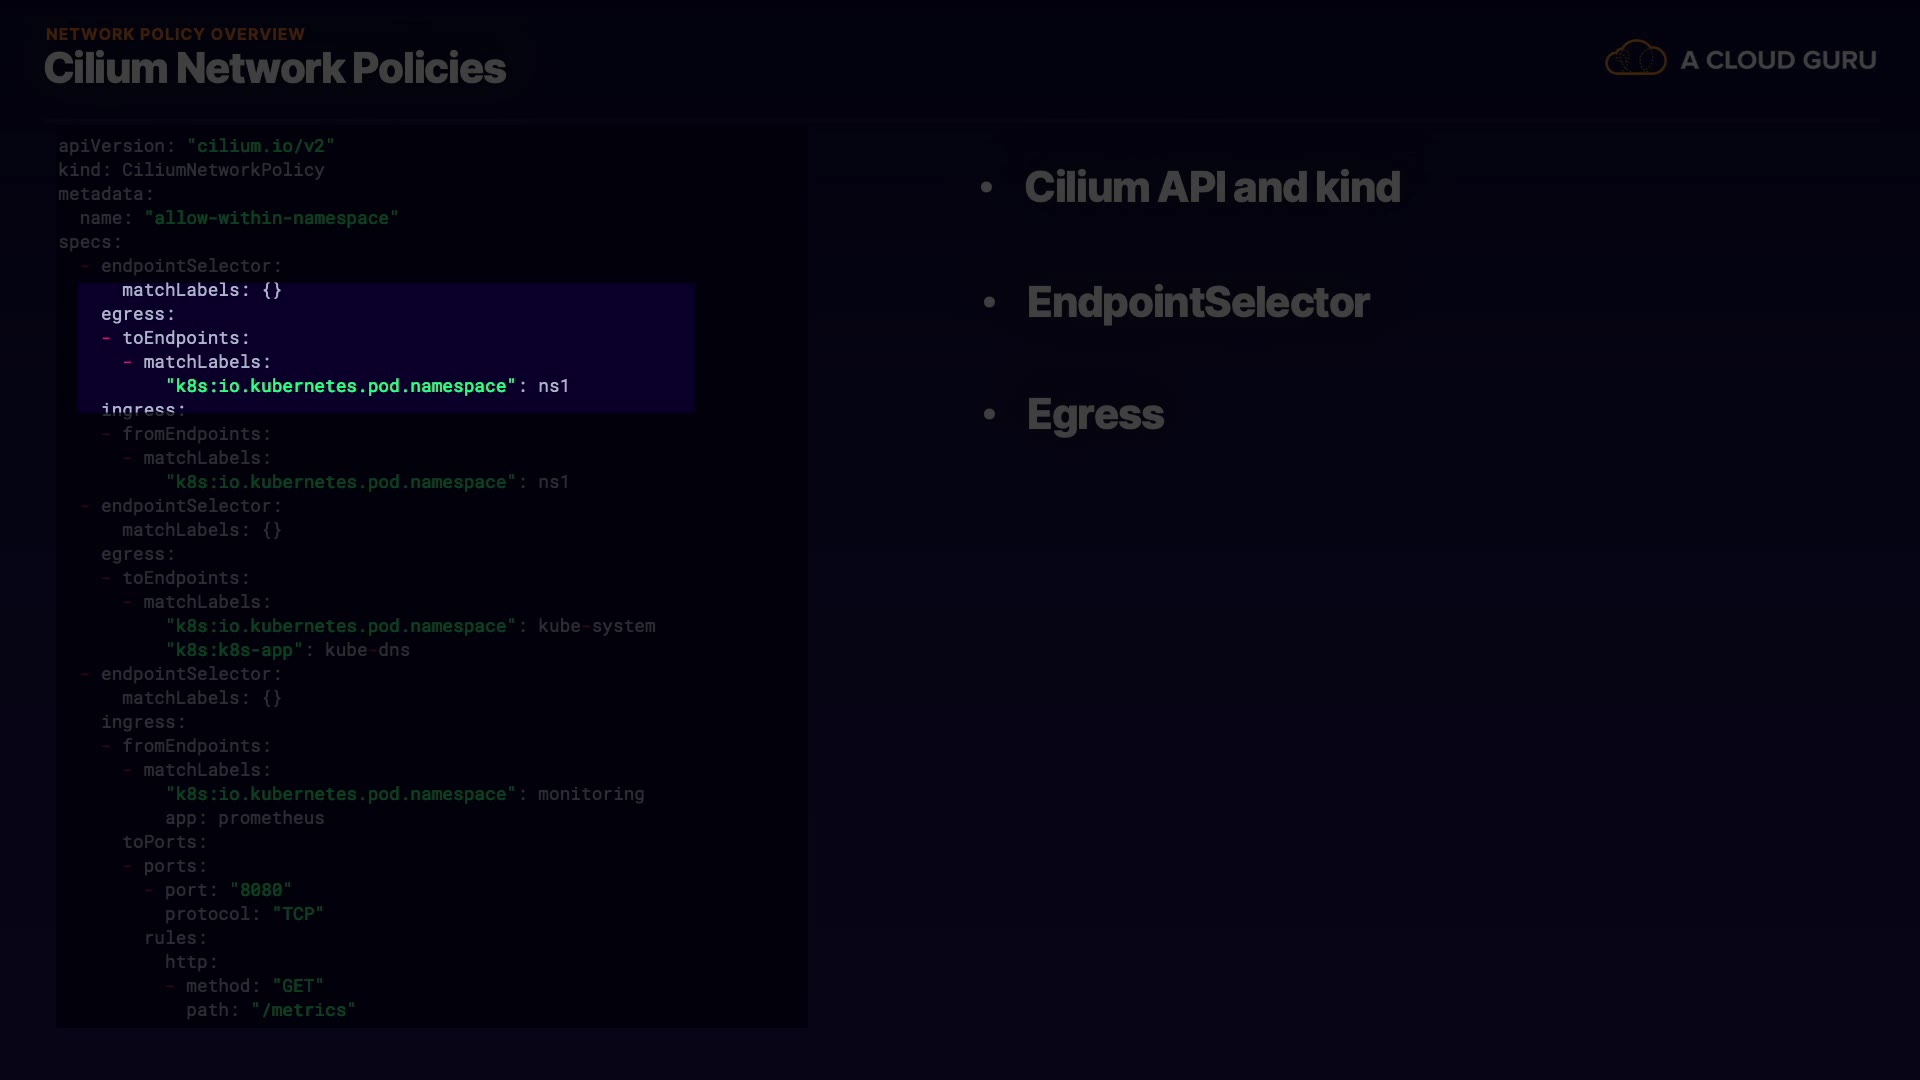Click the k8s-app kube-dns label line

coord(287,650)
